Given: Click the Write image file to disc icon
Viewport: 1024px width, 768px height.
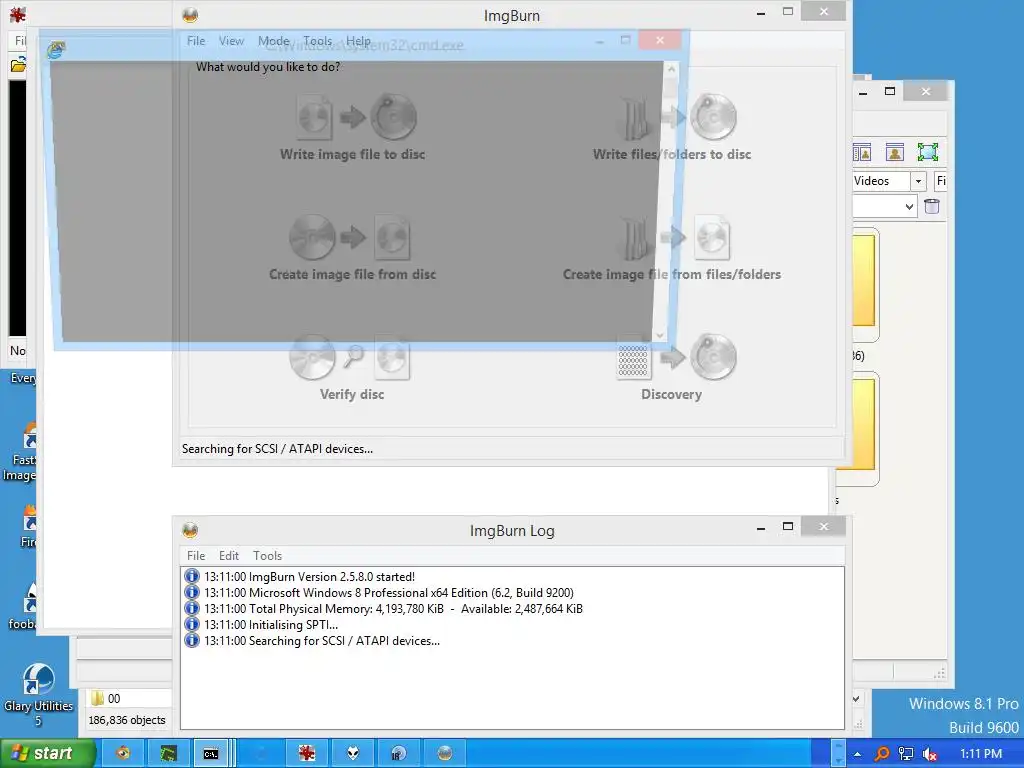Looking at the screenshot, I should [357, 118].
